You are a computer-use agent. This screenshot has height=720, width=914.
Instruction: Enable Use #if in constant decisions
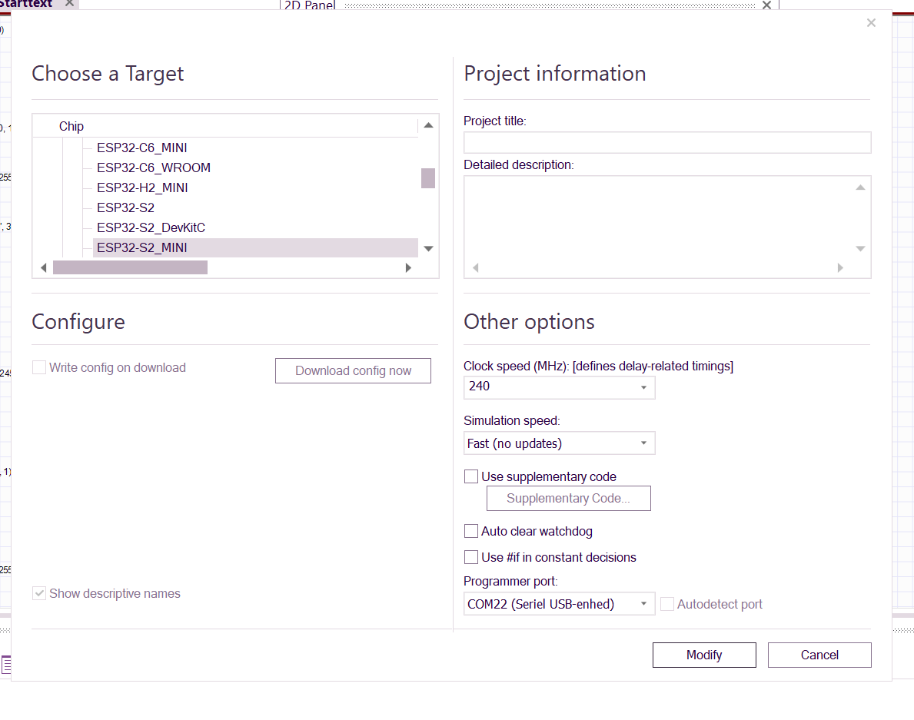tap(471, 557)
